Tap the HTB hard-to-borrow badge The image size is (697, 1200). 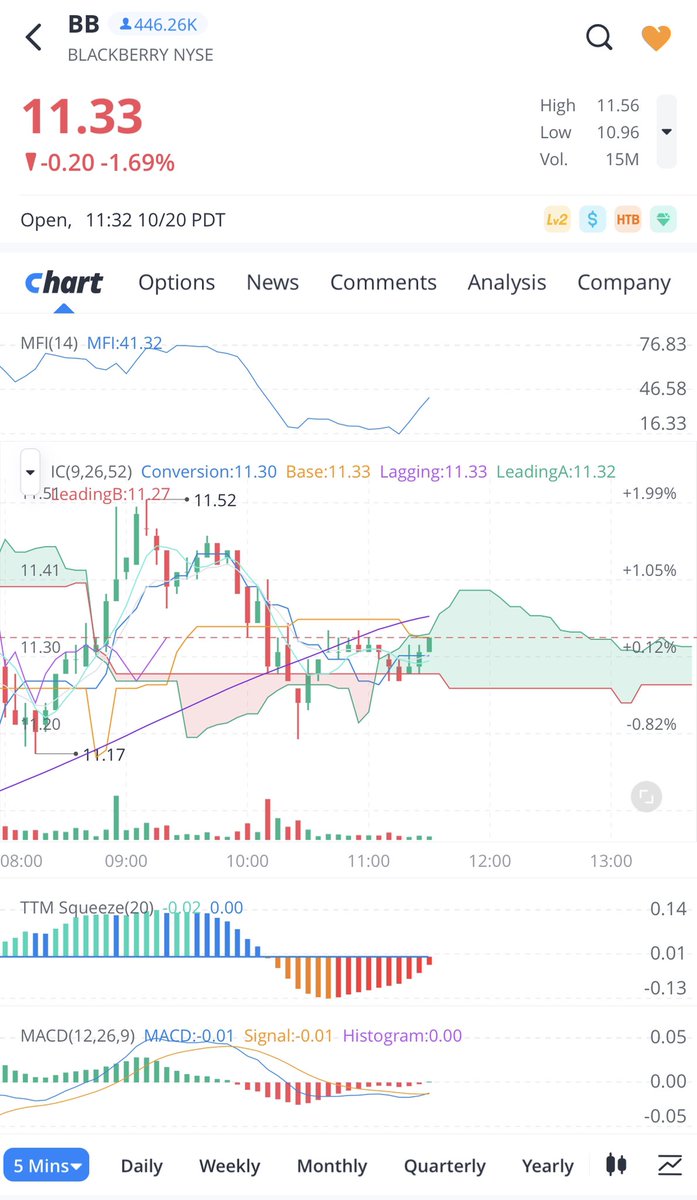coord(628,219)
